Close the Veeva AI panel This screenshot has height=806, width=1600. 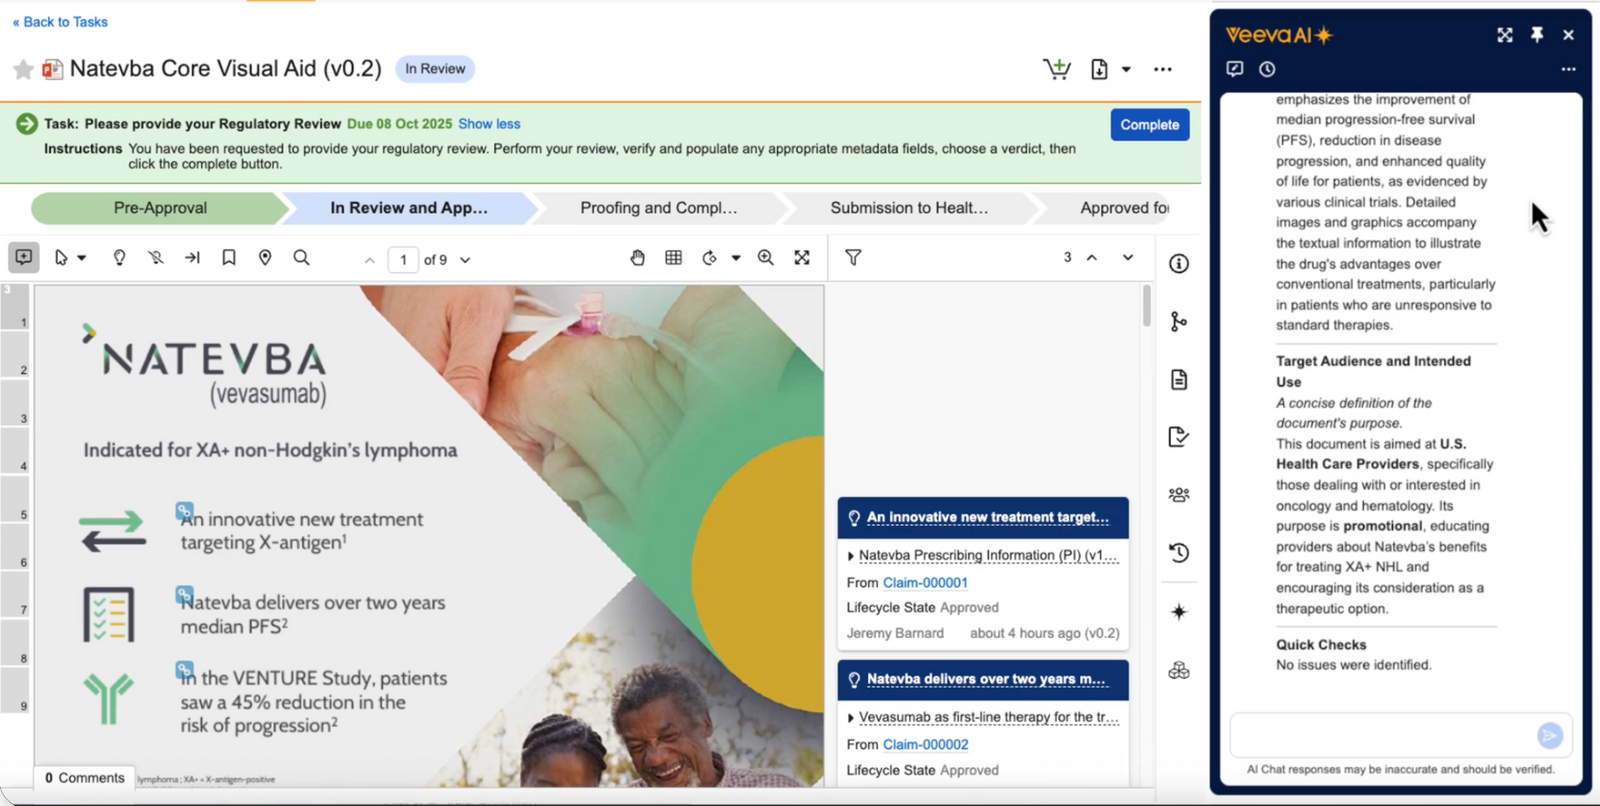[1568, 35]
